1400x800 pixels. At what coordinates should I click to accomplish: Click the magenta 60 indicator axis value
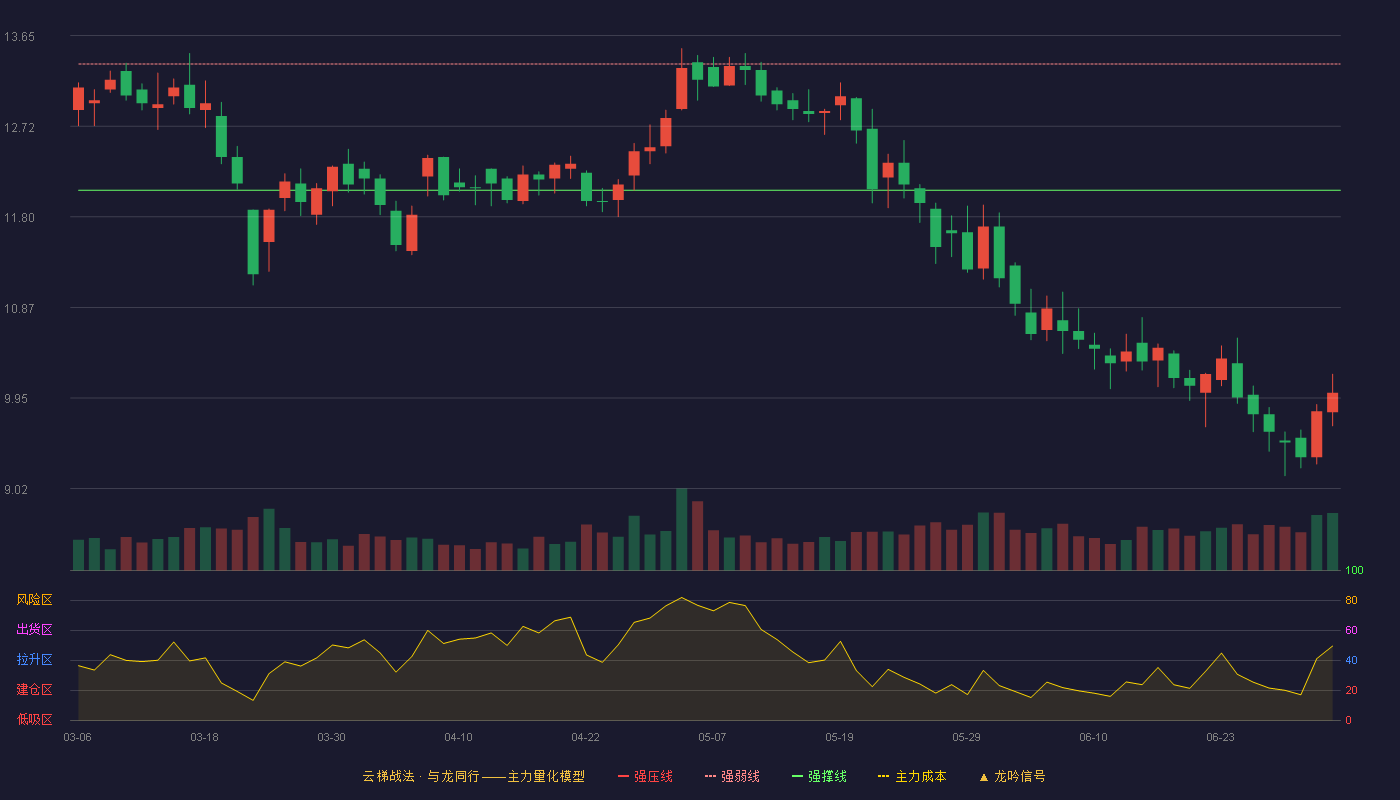click(x=1351, y=630)
